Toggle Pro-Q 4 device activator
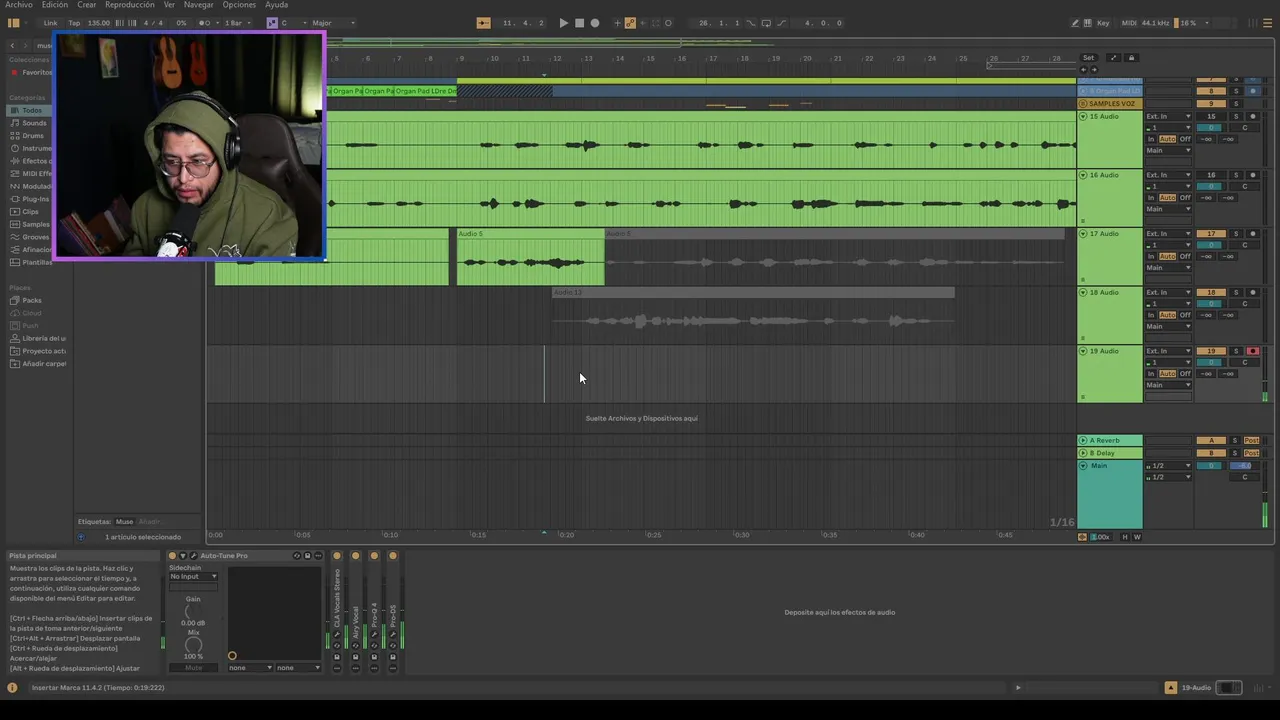The width and height of the screenshot is (1280, 720). pos(374,556)
